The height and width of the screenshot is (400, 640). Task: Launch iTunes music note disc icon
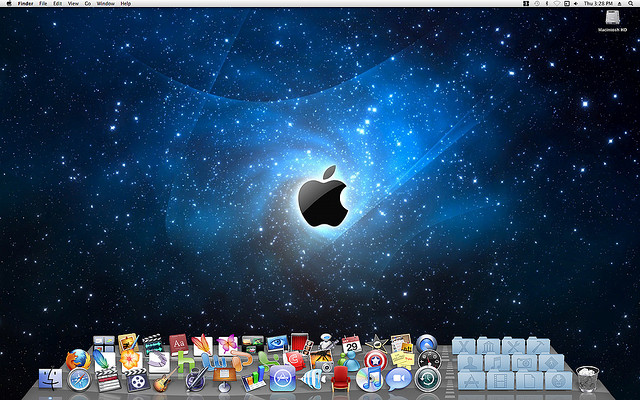(x=369, y=379)
